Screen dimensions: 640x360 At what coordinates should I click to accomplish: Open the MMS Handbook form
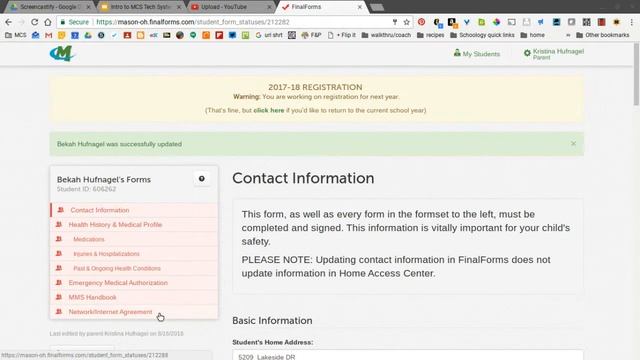[x=134, y=297]
